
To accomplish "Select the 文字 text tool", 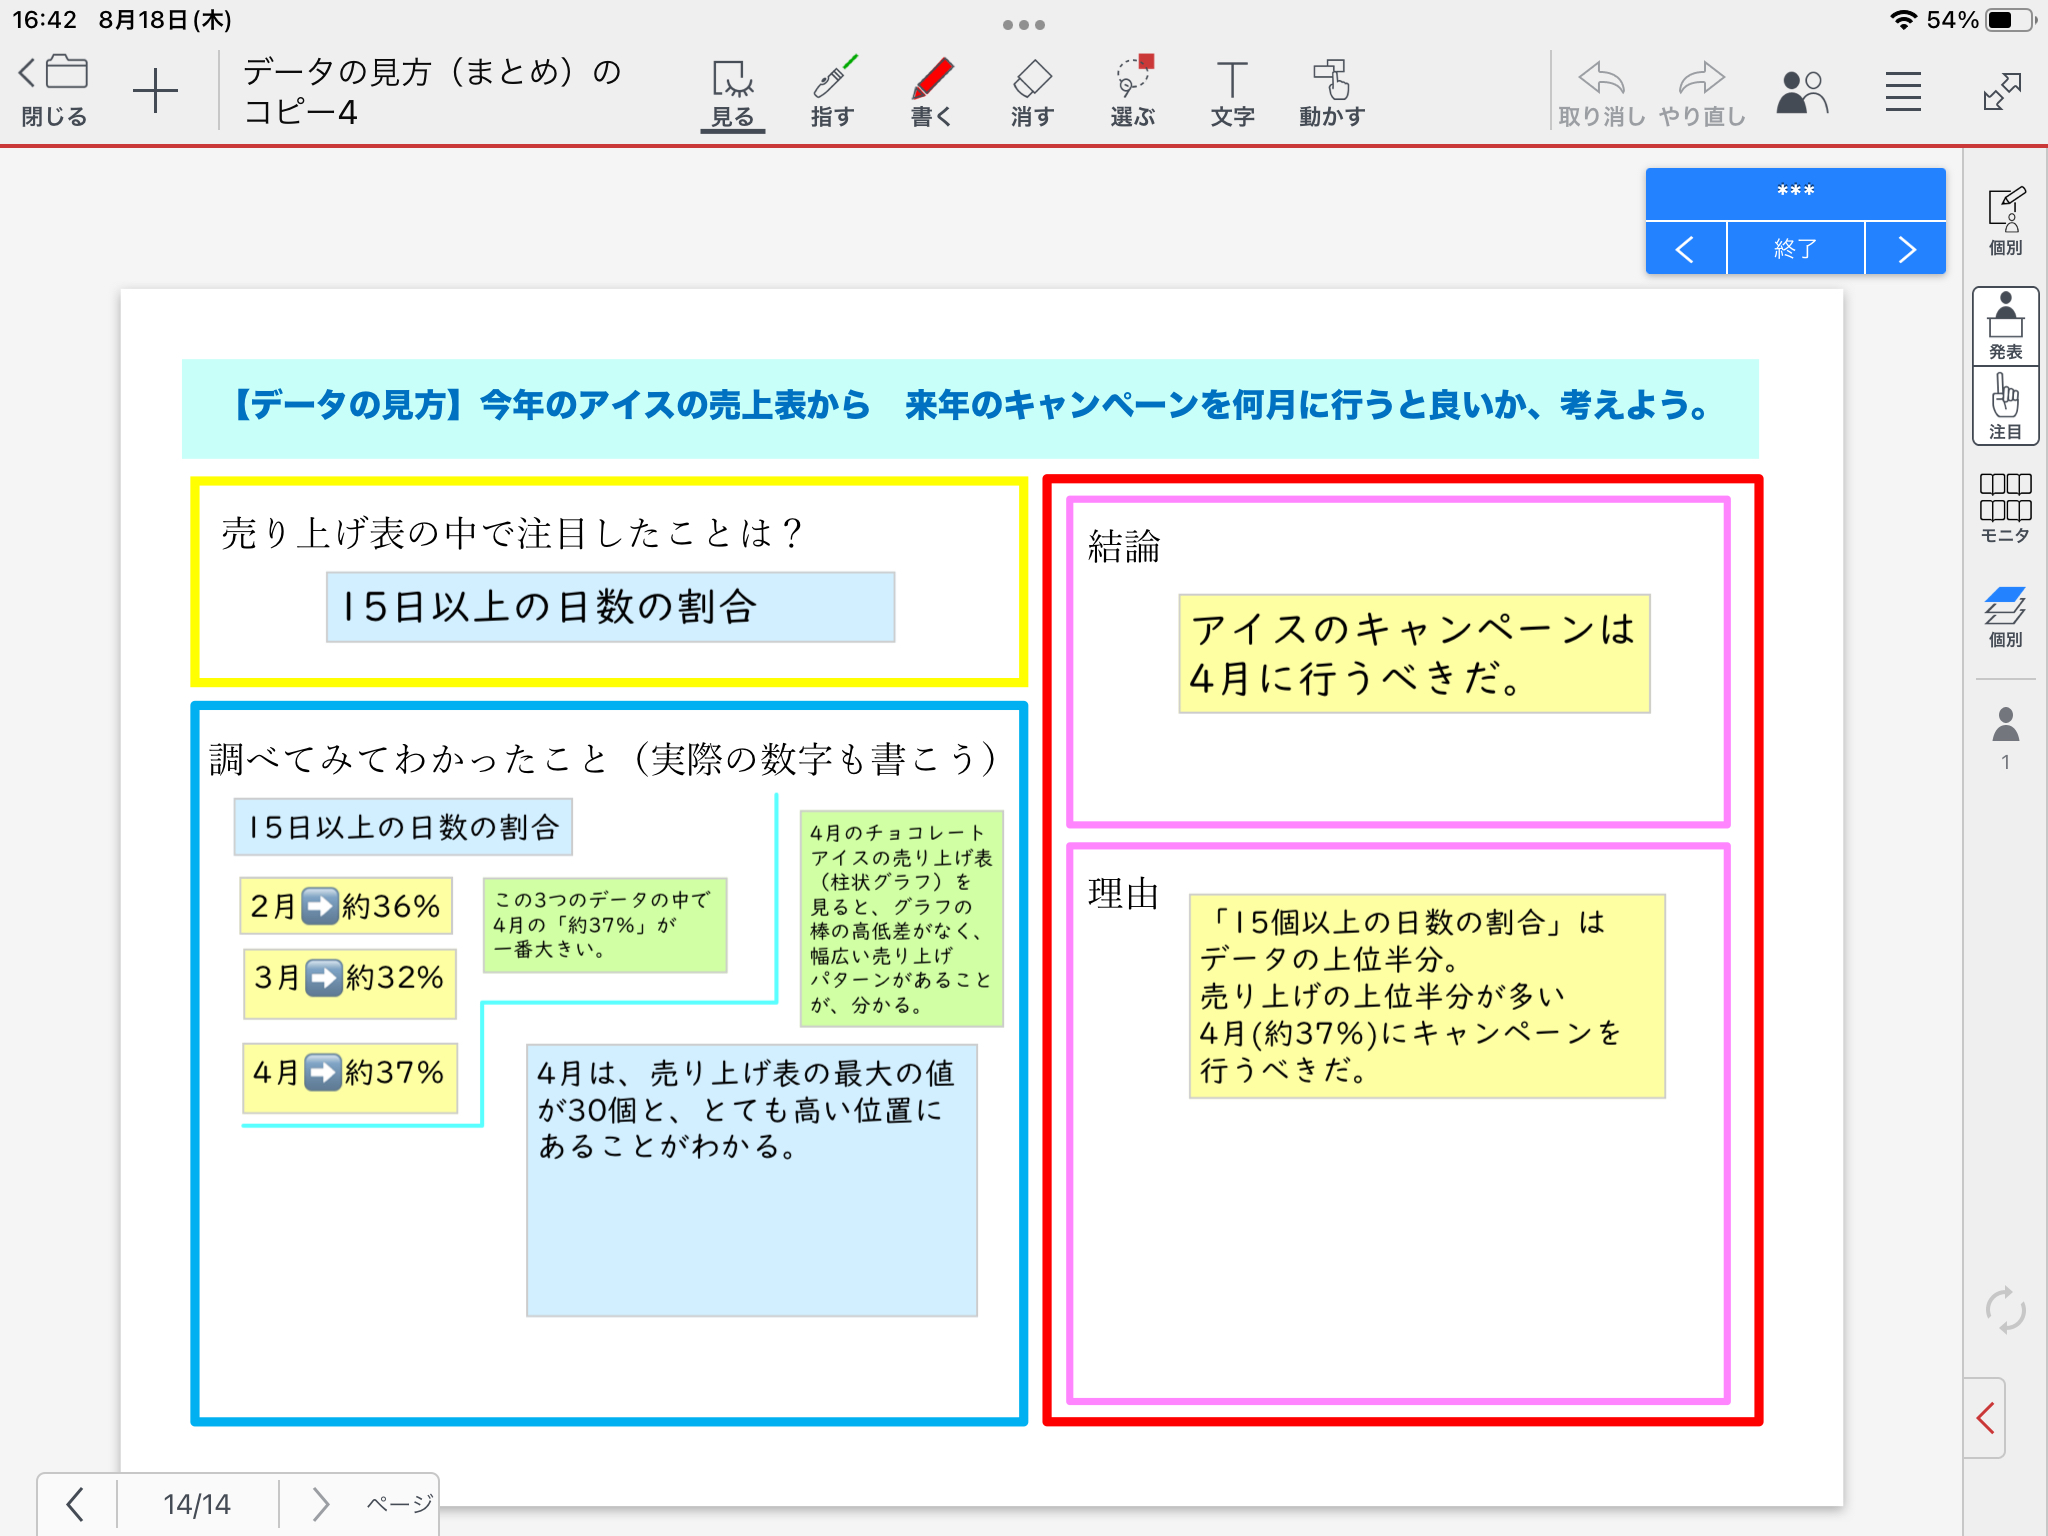I will [x=1232, y=92].
